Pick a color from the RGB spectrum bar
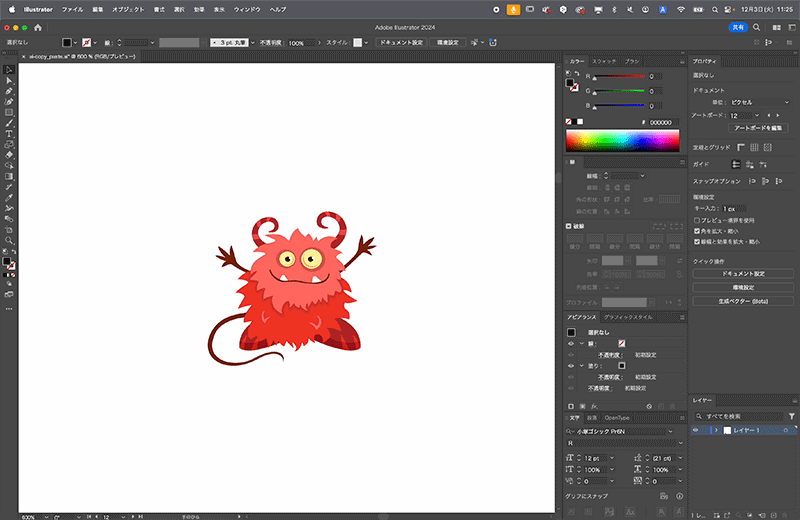The image size is (800, 520). (622, 142)
